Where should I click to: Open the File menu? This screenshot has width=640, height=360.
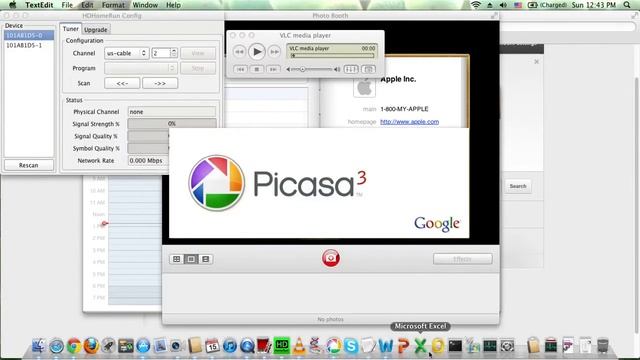[67, 5]
